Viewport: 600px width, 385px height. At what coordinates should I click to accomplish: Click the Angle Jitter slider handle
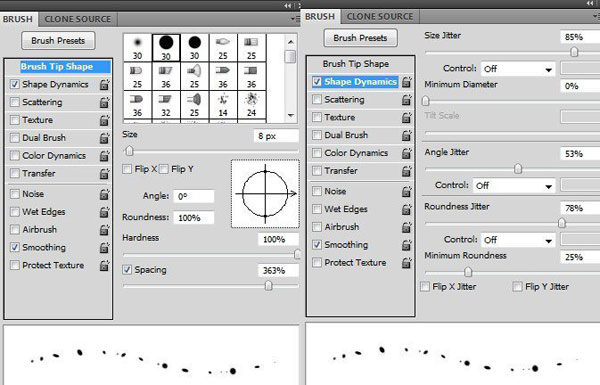point(518,168)
